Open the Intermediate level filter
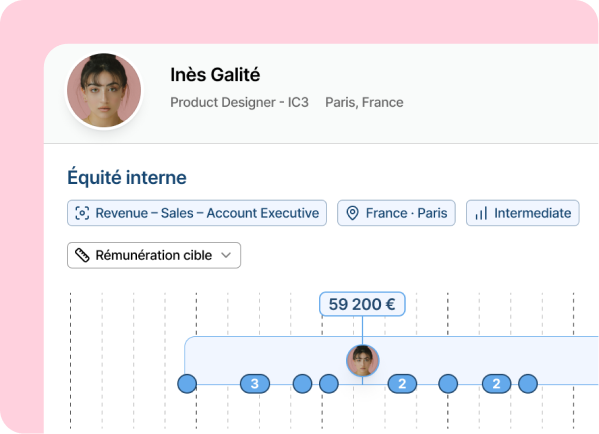Image resolution: width=599 pixels, height=434 pixels. click(523, 213)
